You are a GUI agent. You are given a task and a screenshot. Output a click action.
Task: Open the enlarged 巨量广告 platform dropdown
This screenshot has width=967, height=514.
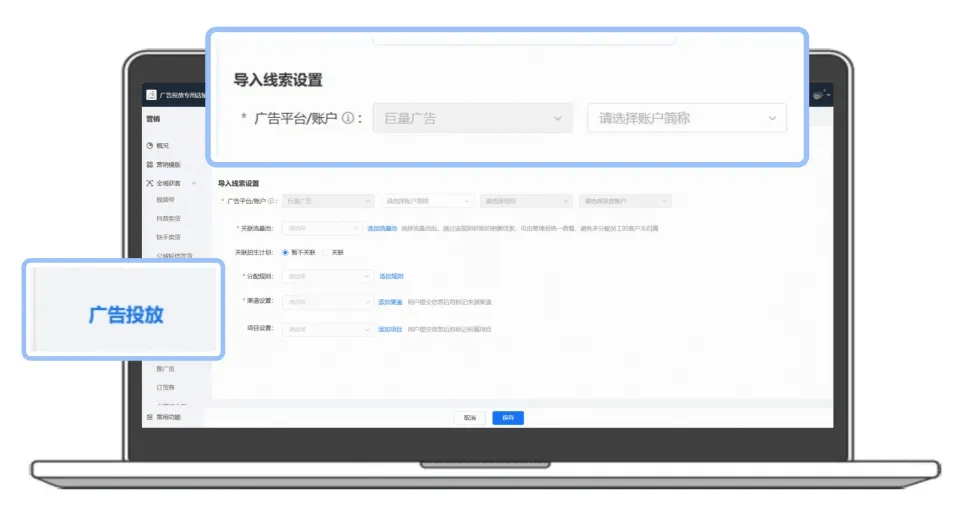(x=472, y=118)
